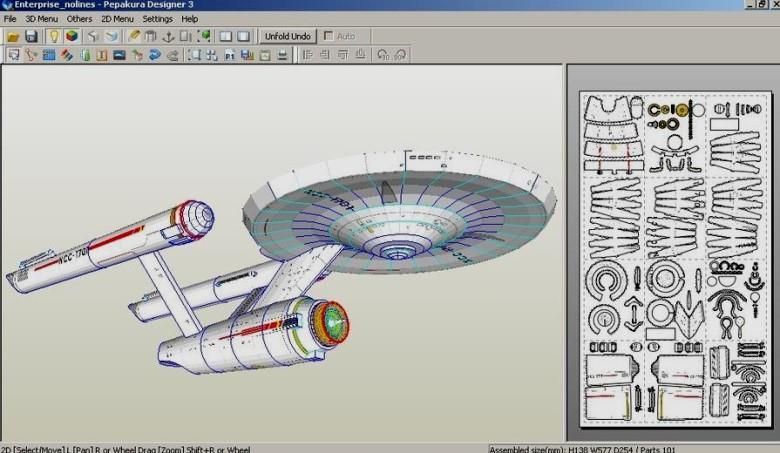Screen dimensions: 780x453
Task: Toggle the light bulb lighting icon
Action: (54, 36)
